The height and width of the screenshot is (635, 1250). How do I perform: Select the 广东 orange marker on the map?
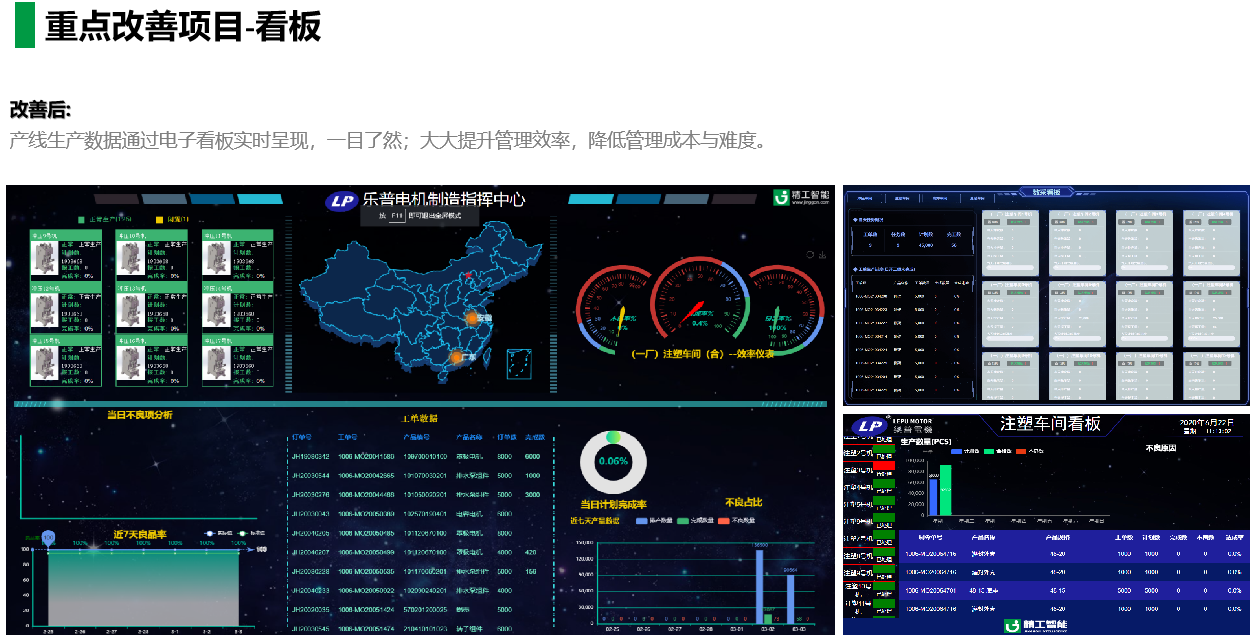pos(456,357)
